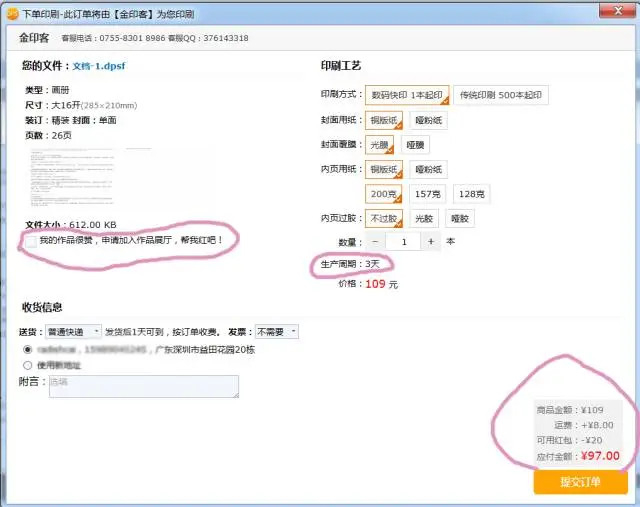Select 光胶 inner page coating
This screenshot has width=640, height=507.
coord(424,218)
